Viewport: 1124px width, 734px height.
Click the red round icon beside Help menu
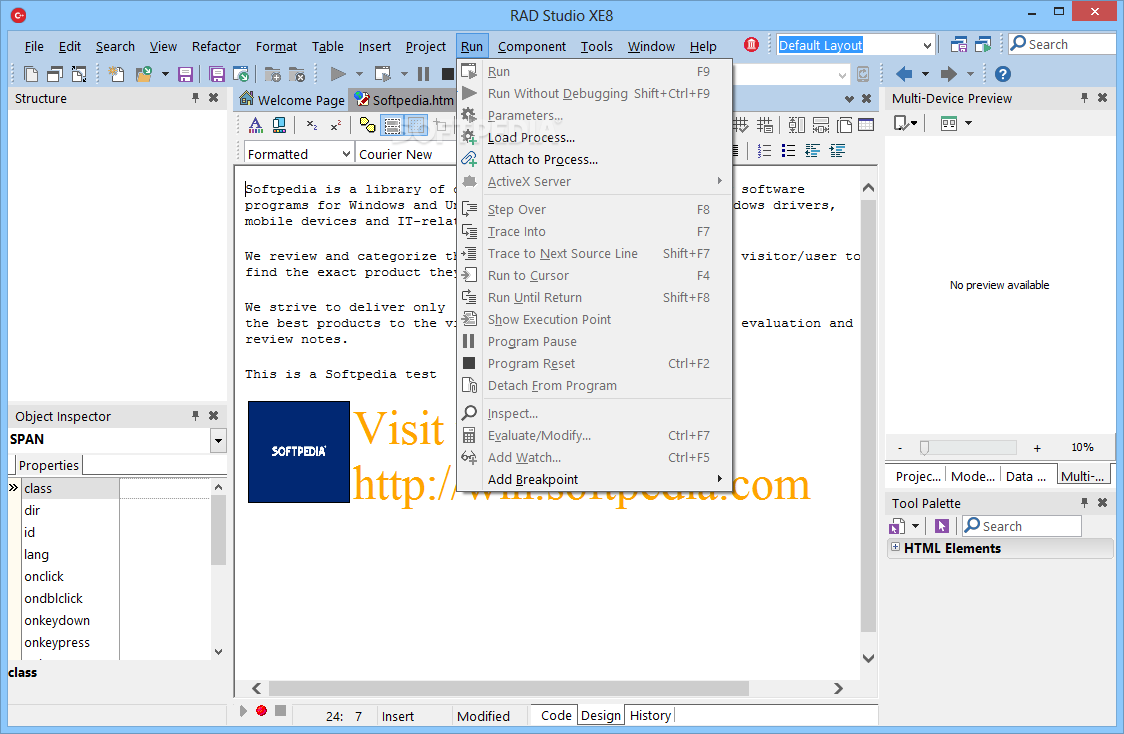pos(751,44)
